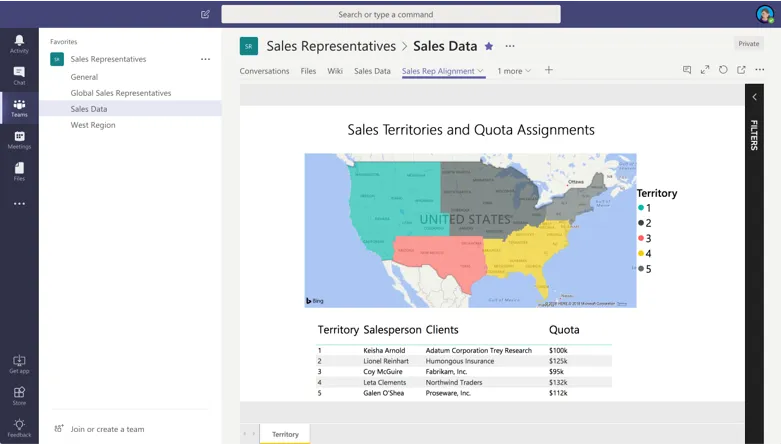Expand the Filters pane chevron
Image resolution: width=781 pixels, height=444 pixels.
(754, 97)
